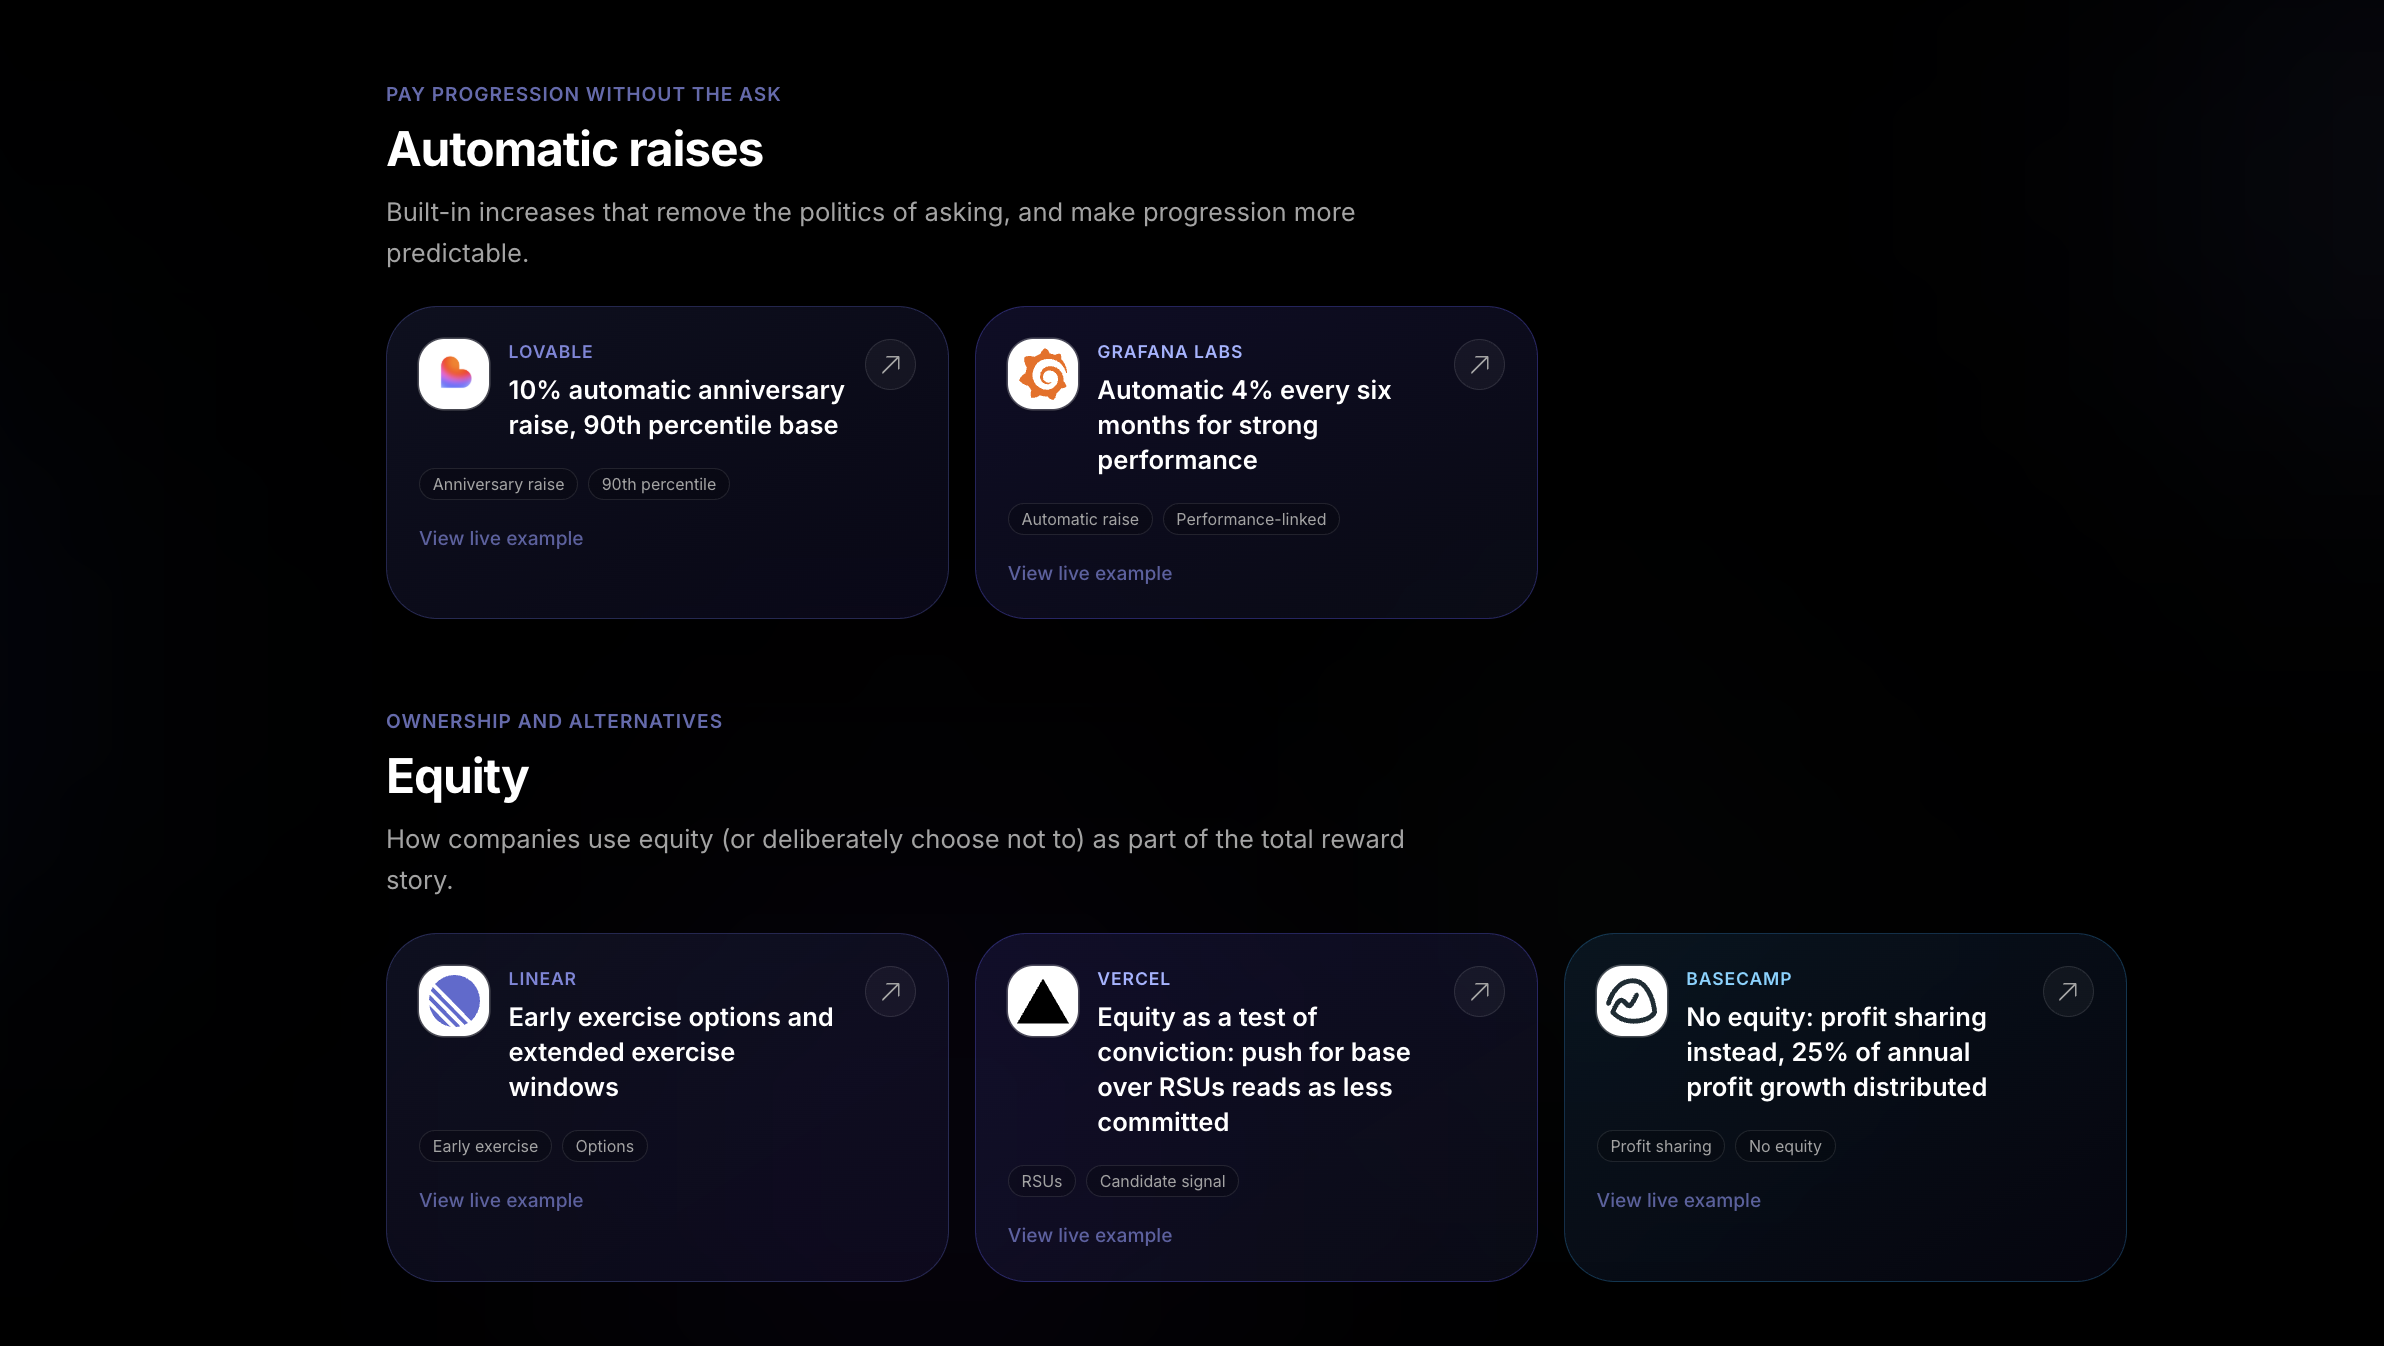Click the Lovable 10% anniversary raise headline
Viewport: 2384px width, 1346px height.
677,408
